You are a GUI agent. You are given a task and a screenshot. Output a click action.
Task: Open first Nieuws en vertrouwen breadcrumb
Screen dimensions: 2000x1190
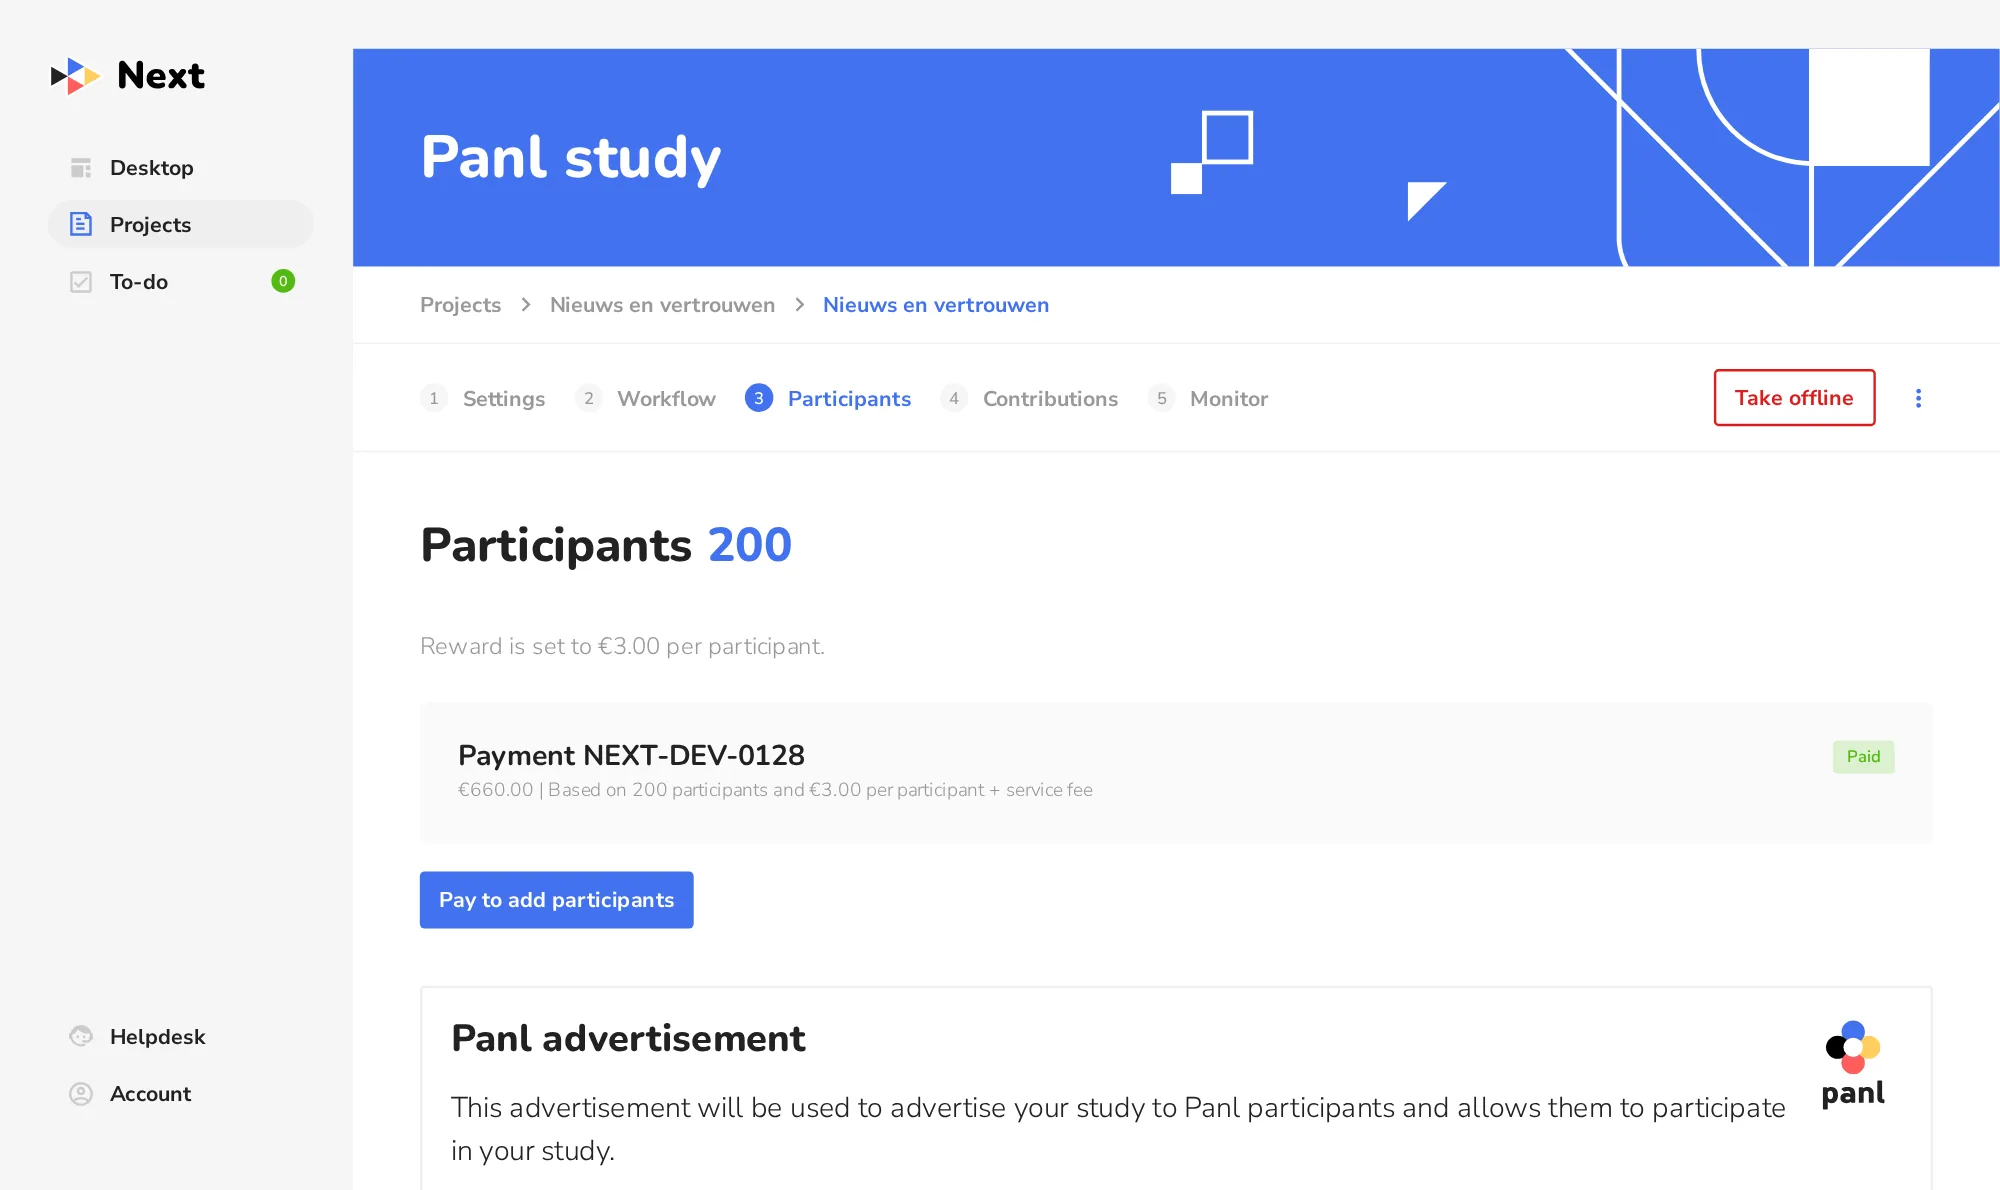[x=662, y=305]
